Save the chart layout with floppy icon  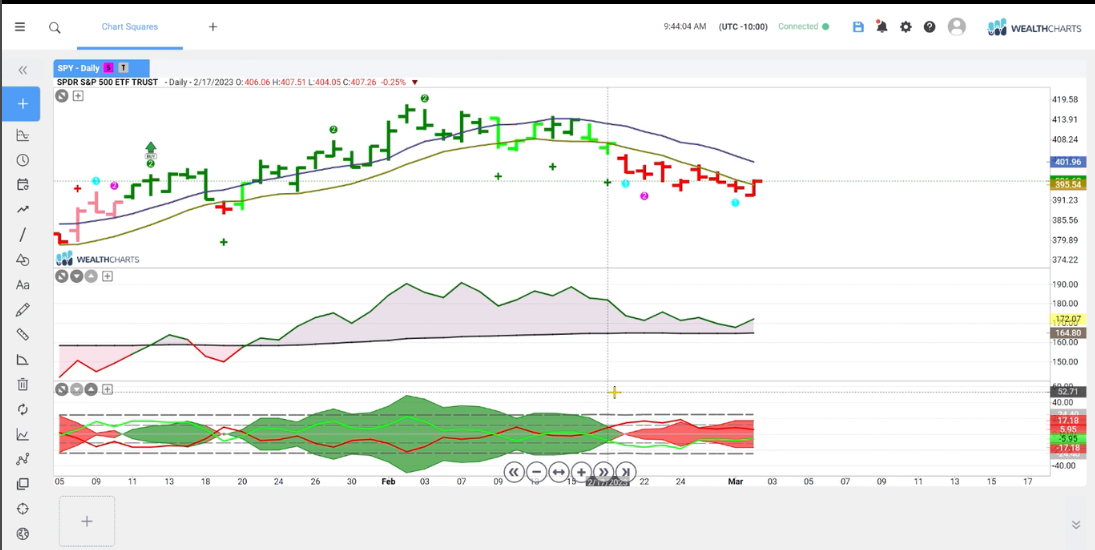pyautogui.click(x=858, y=27)
